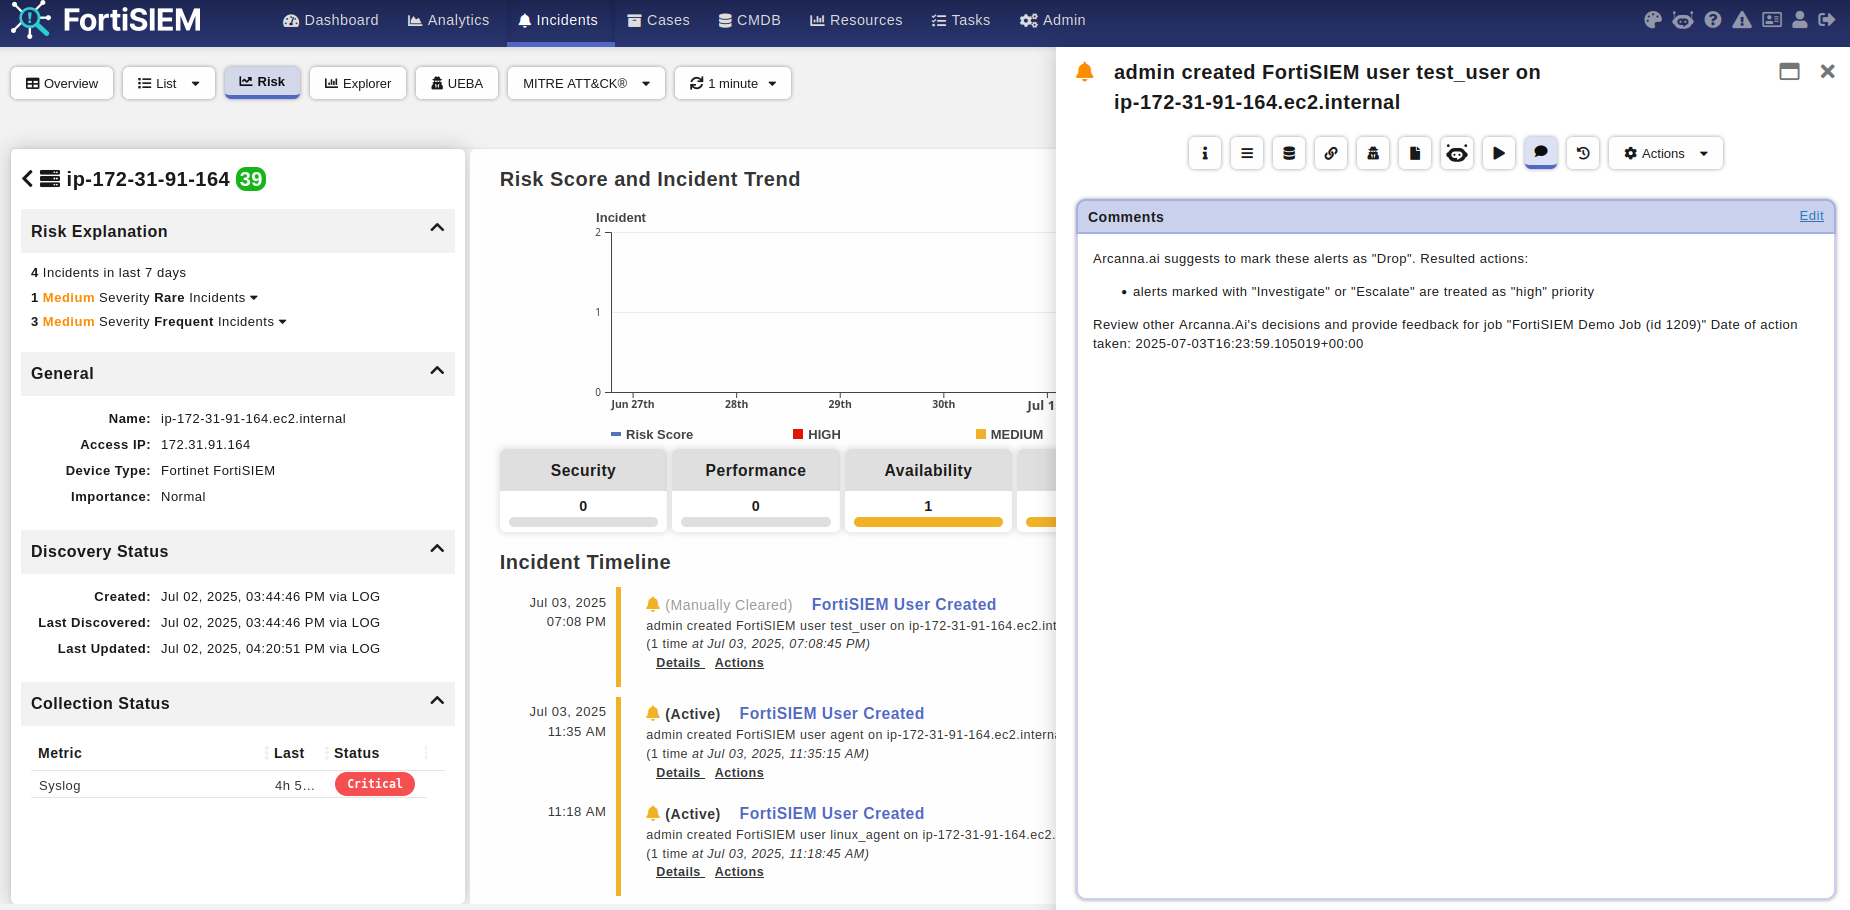
Task: Open the alert triangle icon in header
Action: tap(1742, 20)
